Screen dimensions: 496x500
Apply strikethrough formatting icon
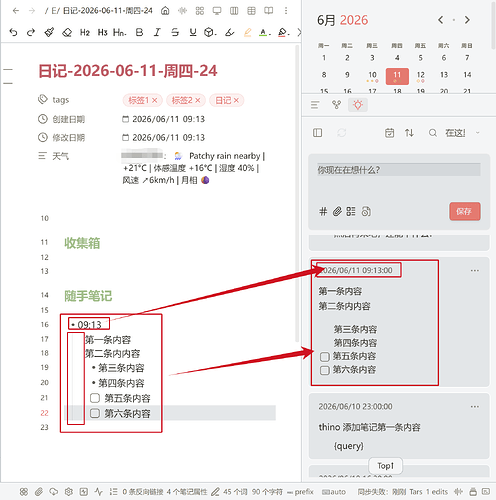tap(175, 32)
